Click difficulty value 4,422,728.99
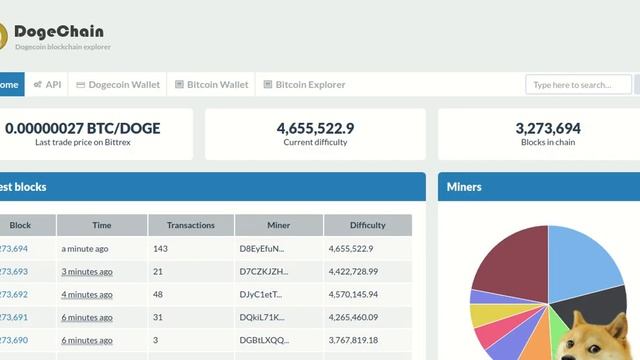 [x=353, y=271]
